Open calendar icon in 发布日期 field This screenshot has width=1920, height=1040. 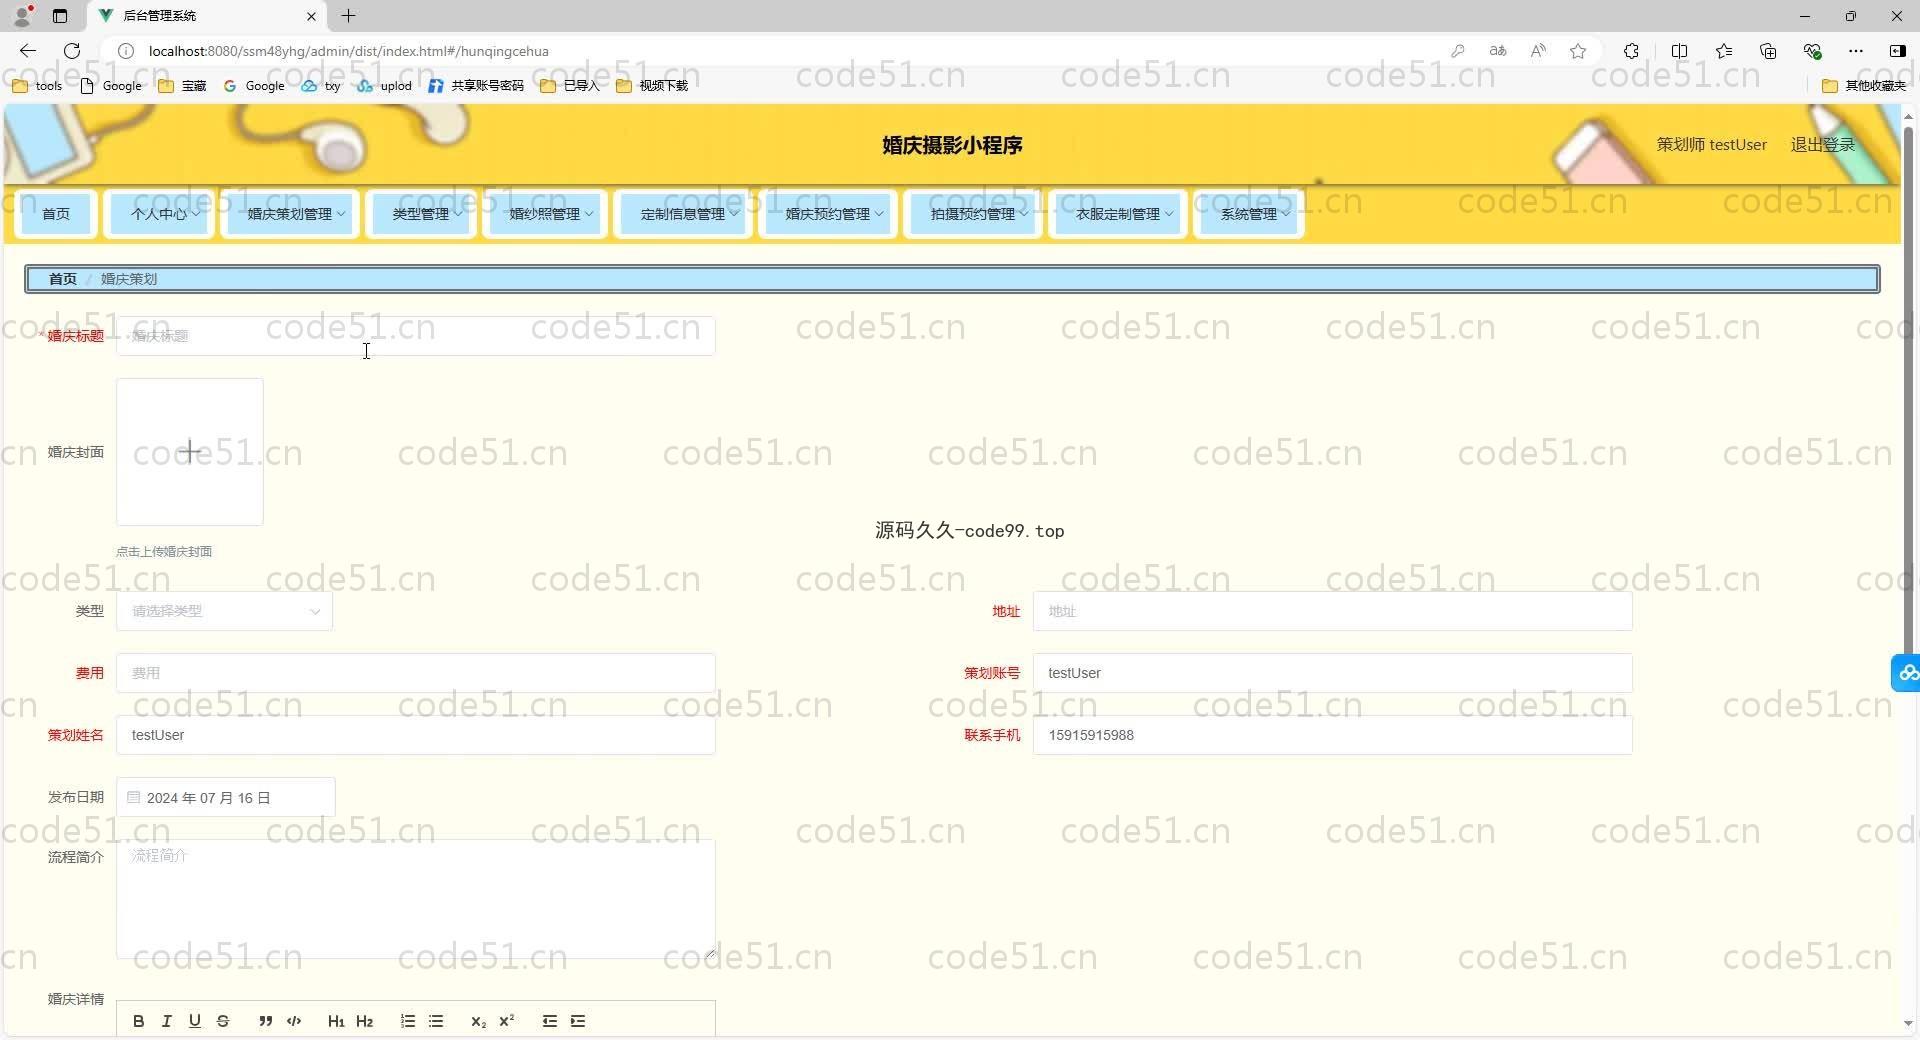tap(134, 797)
